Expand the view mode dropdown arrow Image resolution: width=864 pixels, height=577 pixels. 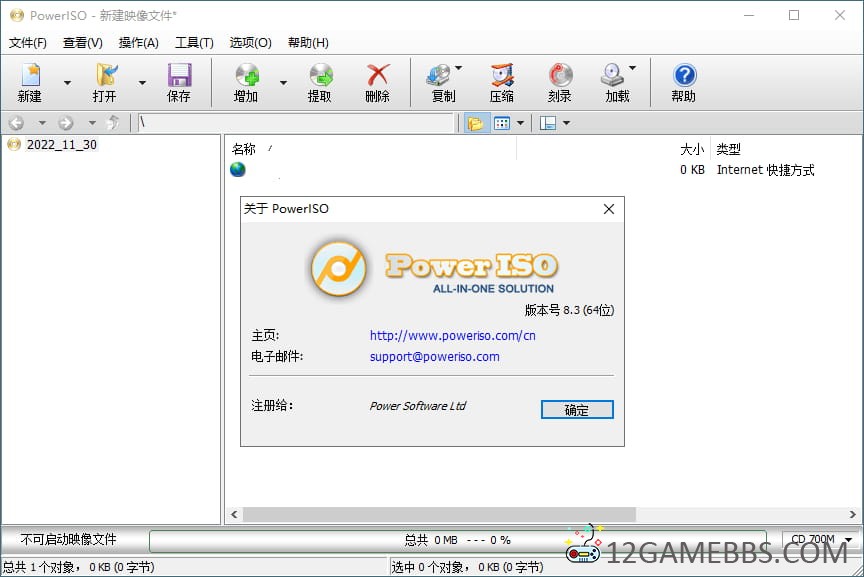point(520,123)
